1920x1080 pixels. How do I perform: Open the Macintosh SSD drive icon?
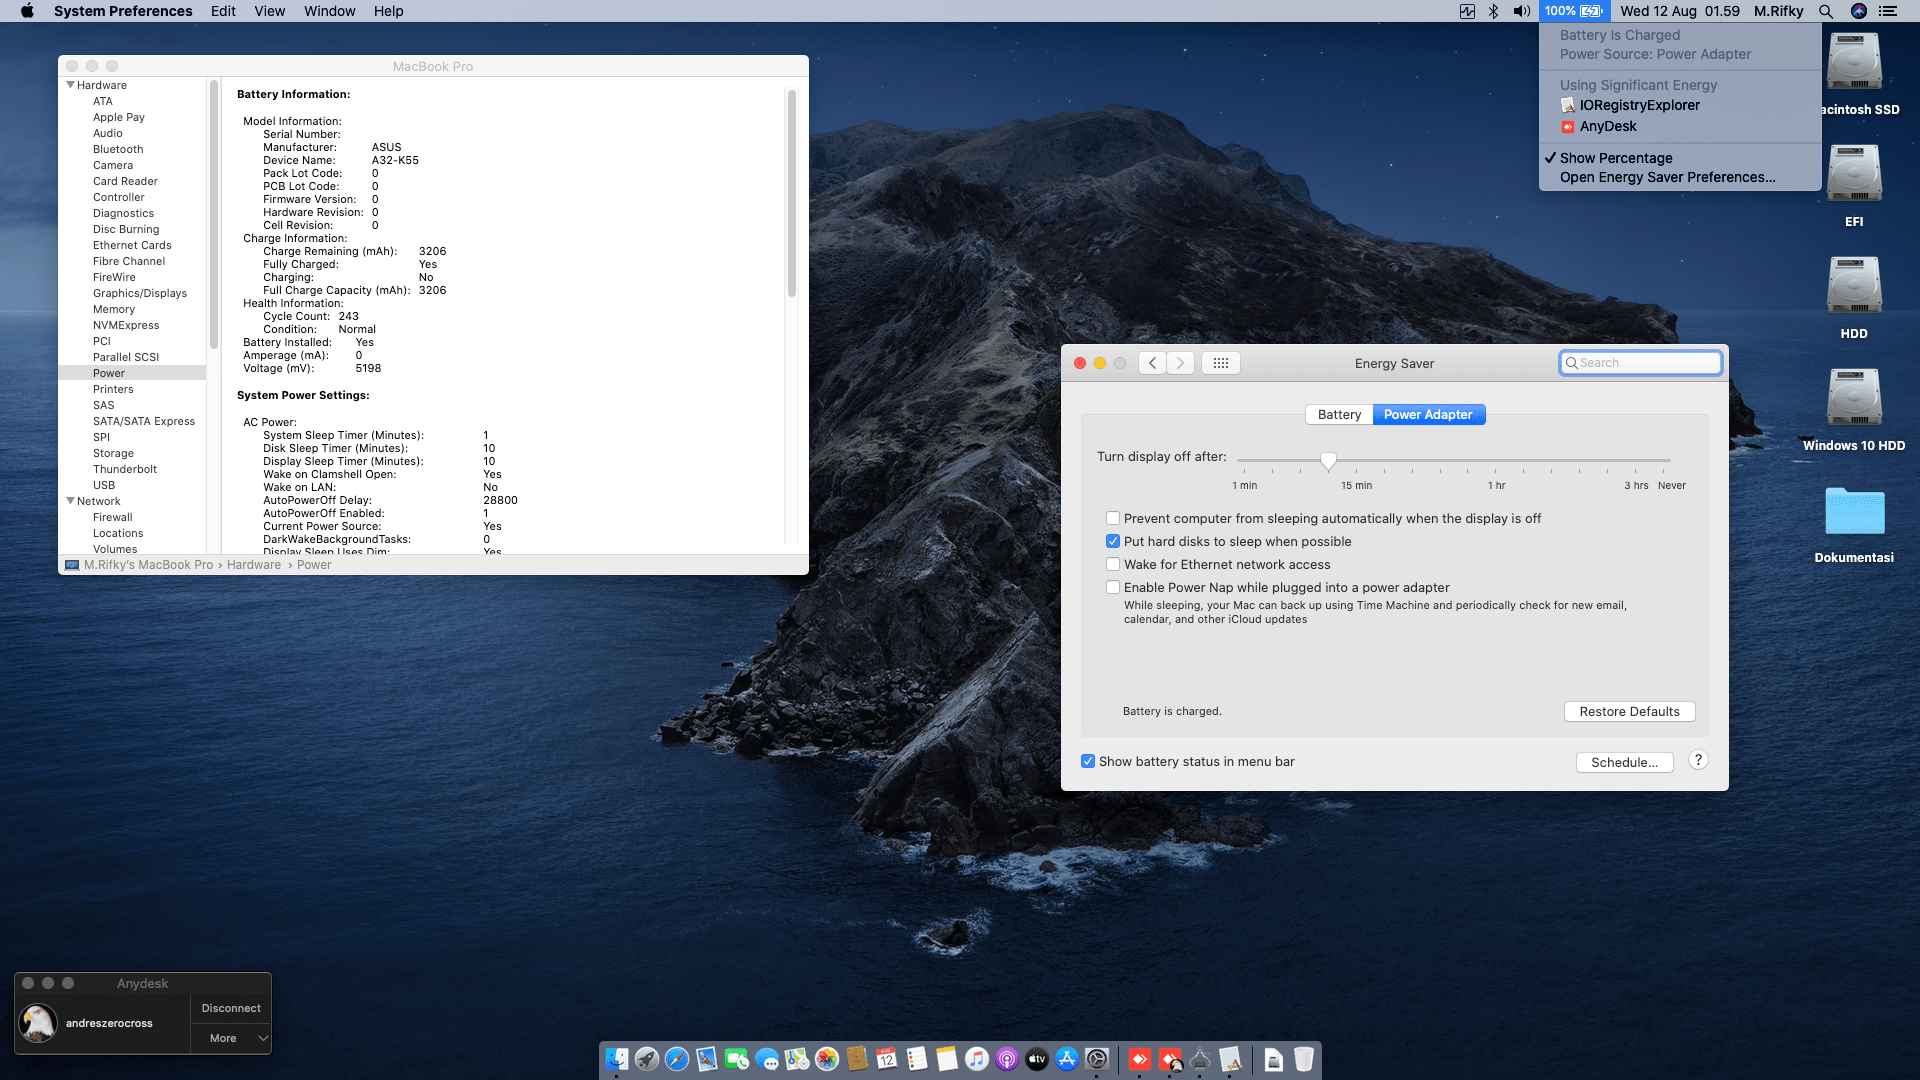tap(1854, 63)
